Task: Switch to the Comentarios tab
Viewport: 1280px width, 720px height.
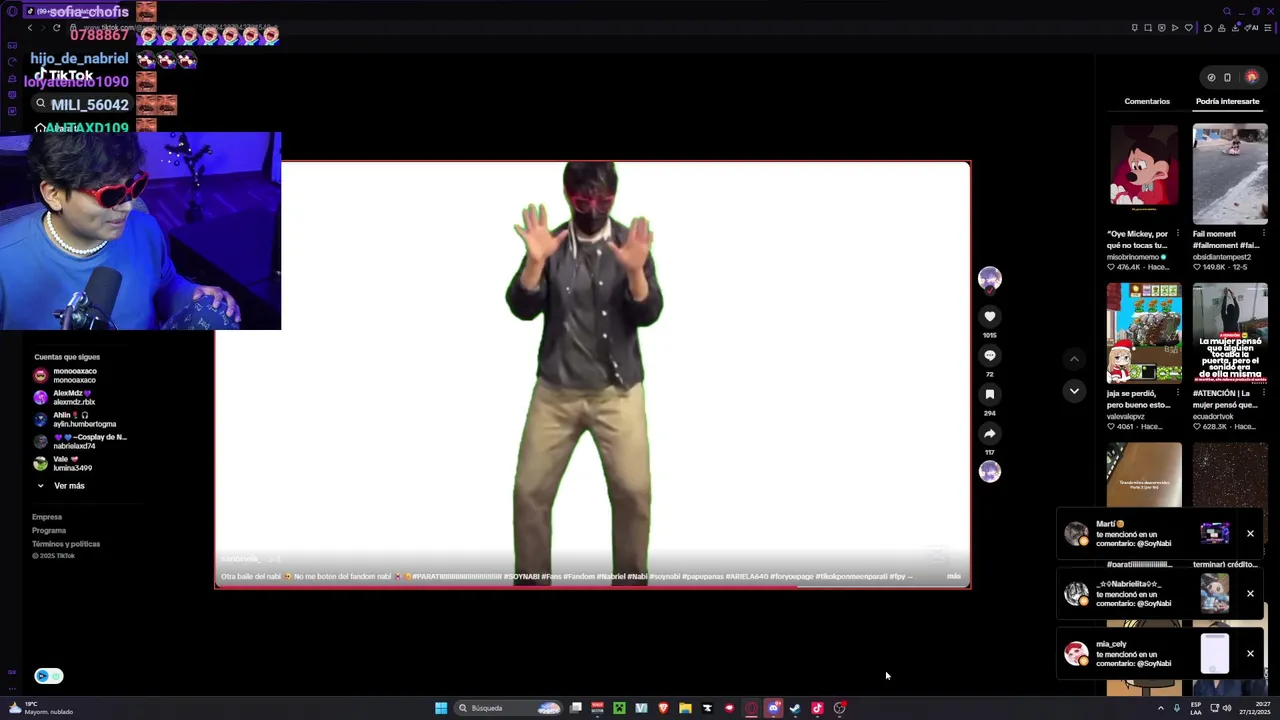Action: [x=1147, y=101]
